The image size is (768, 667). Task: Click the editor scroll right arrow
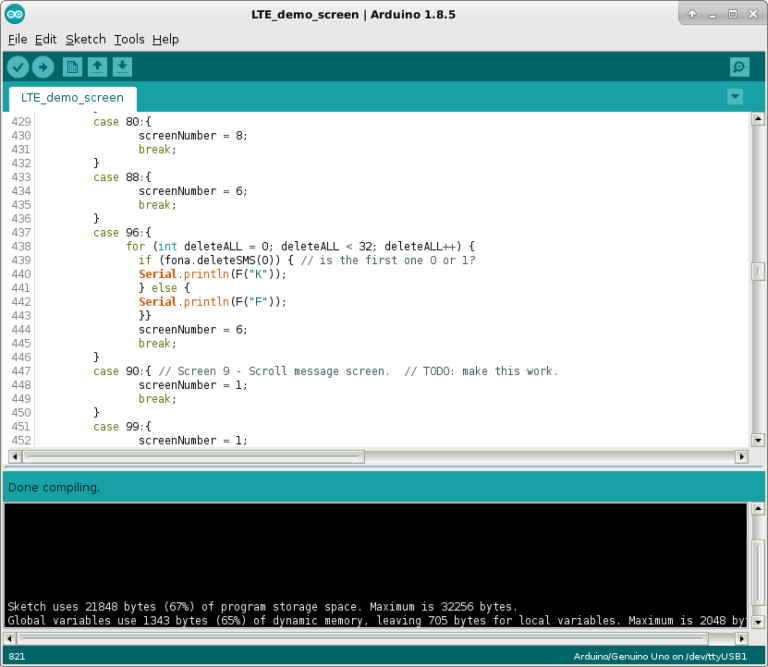[x=741, y=457]
